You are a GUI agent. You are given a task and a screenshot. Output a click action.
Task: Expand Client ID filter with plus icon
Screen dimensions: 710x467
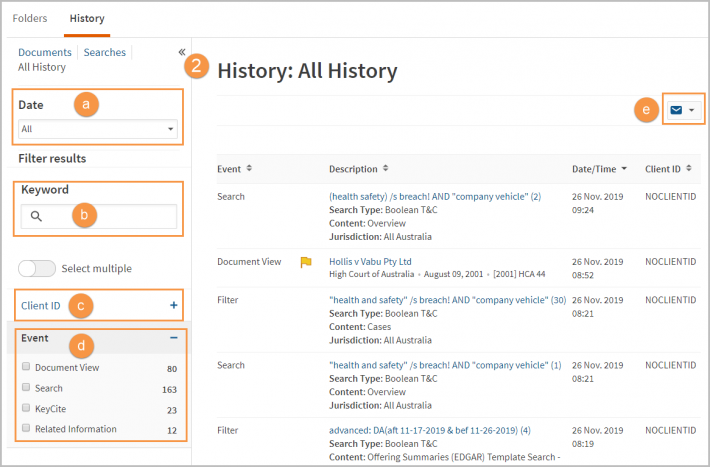(173, 305)
